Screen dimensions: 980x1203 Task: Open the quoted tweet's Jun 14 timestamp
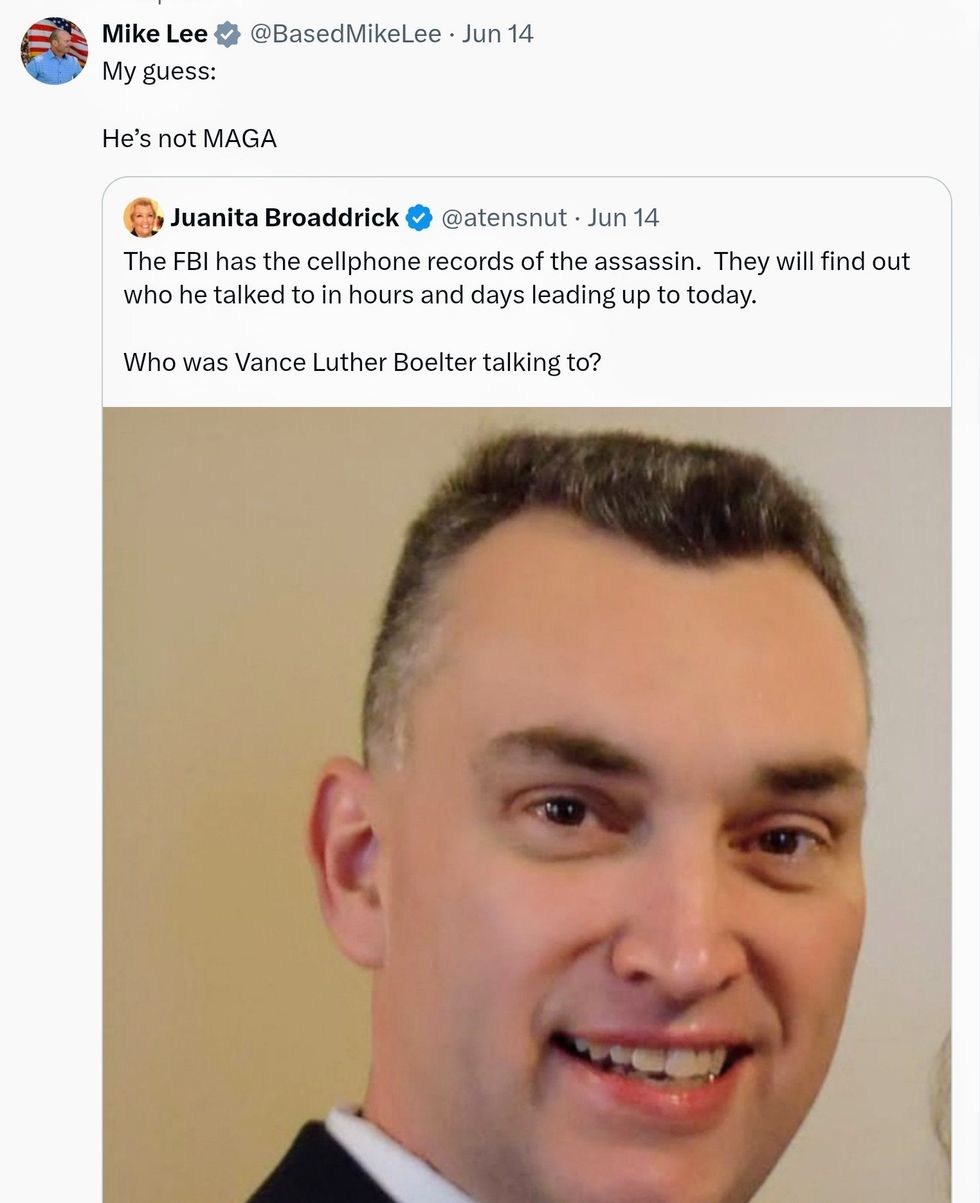click(623, 217)
